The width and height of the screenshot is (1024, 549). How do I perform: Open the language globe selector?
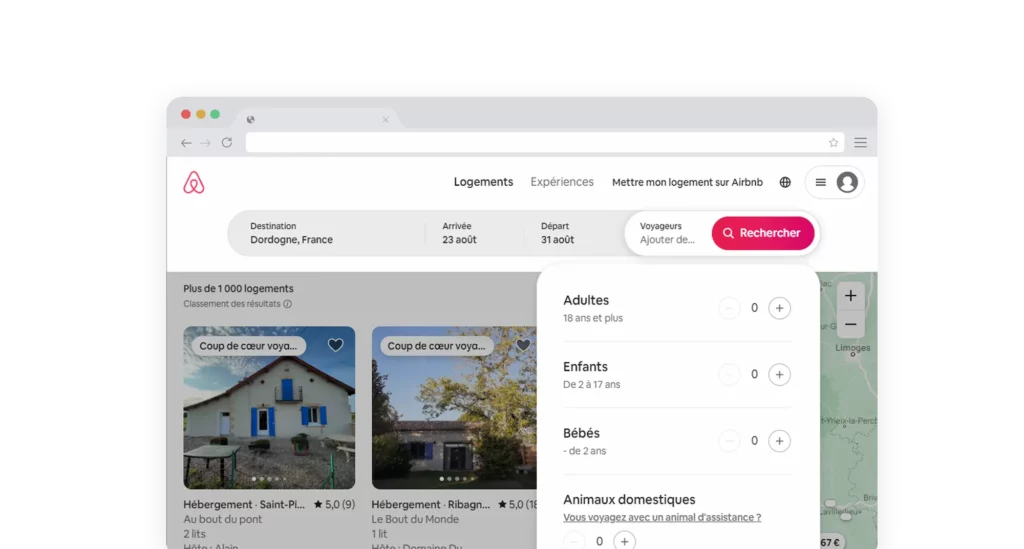point(785,183)
